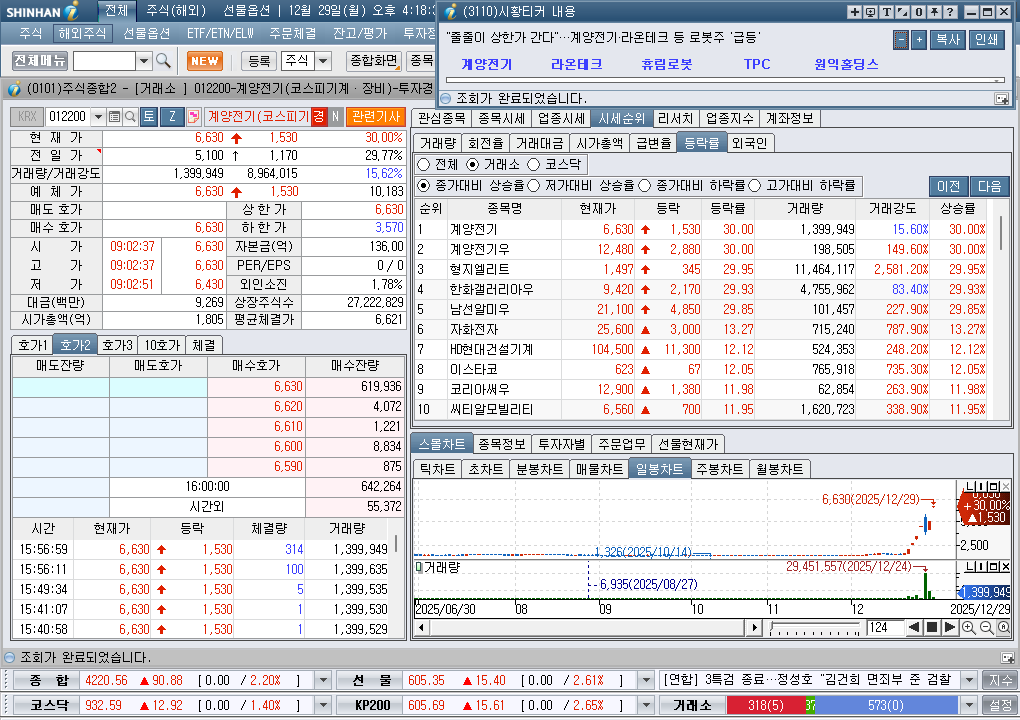Open the pink memo note icon
The height and width of the screenshot is (720, 1020).
click(193, 117)
